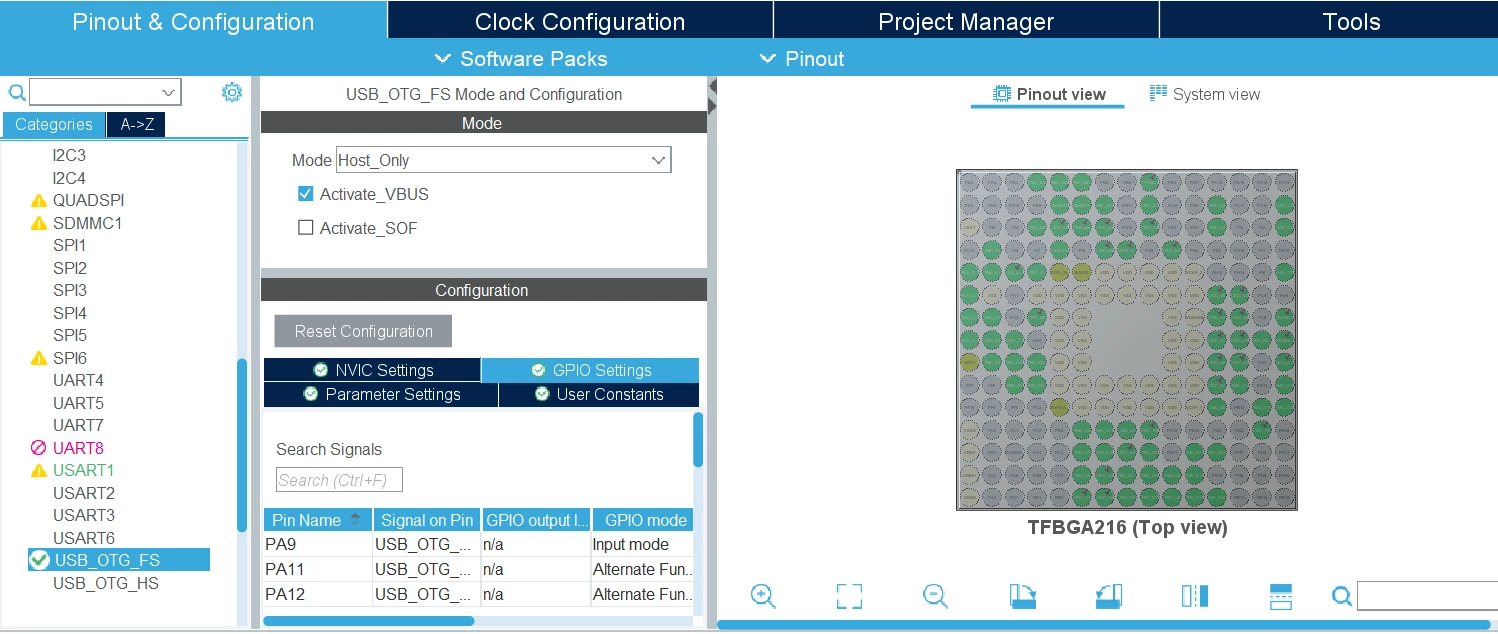Switch to Clock Configuration tab
Viewport: 1498px width, 634px height.
[580, 21]
